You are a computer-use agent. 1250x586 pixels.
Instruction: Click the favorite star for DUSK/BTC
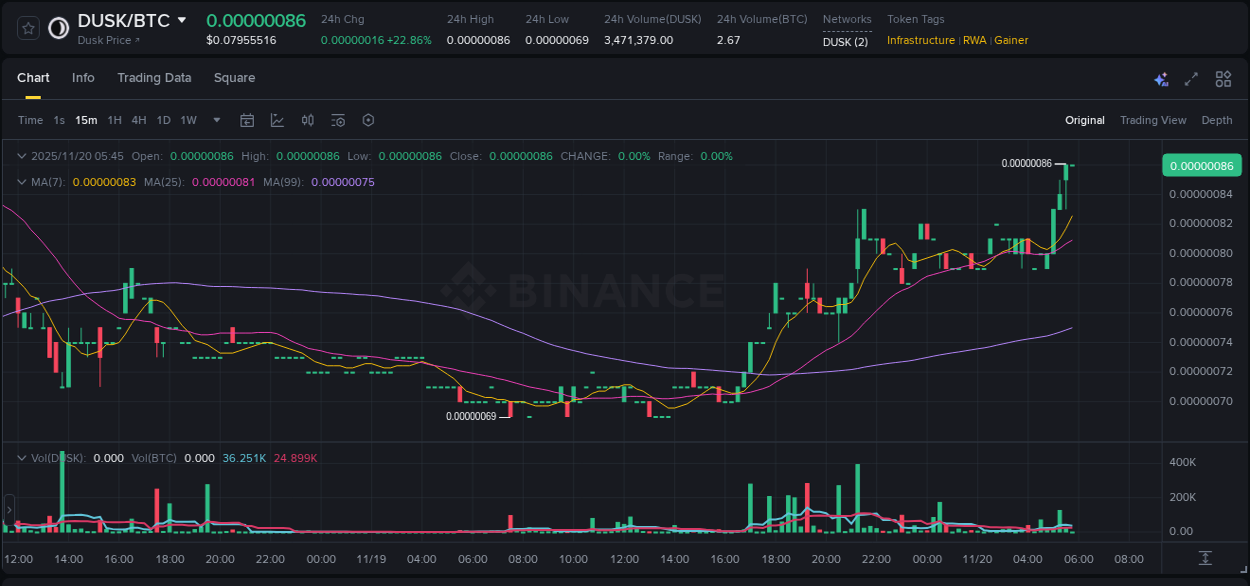point(27,28)
